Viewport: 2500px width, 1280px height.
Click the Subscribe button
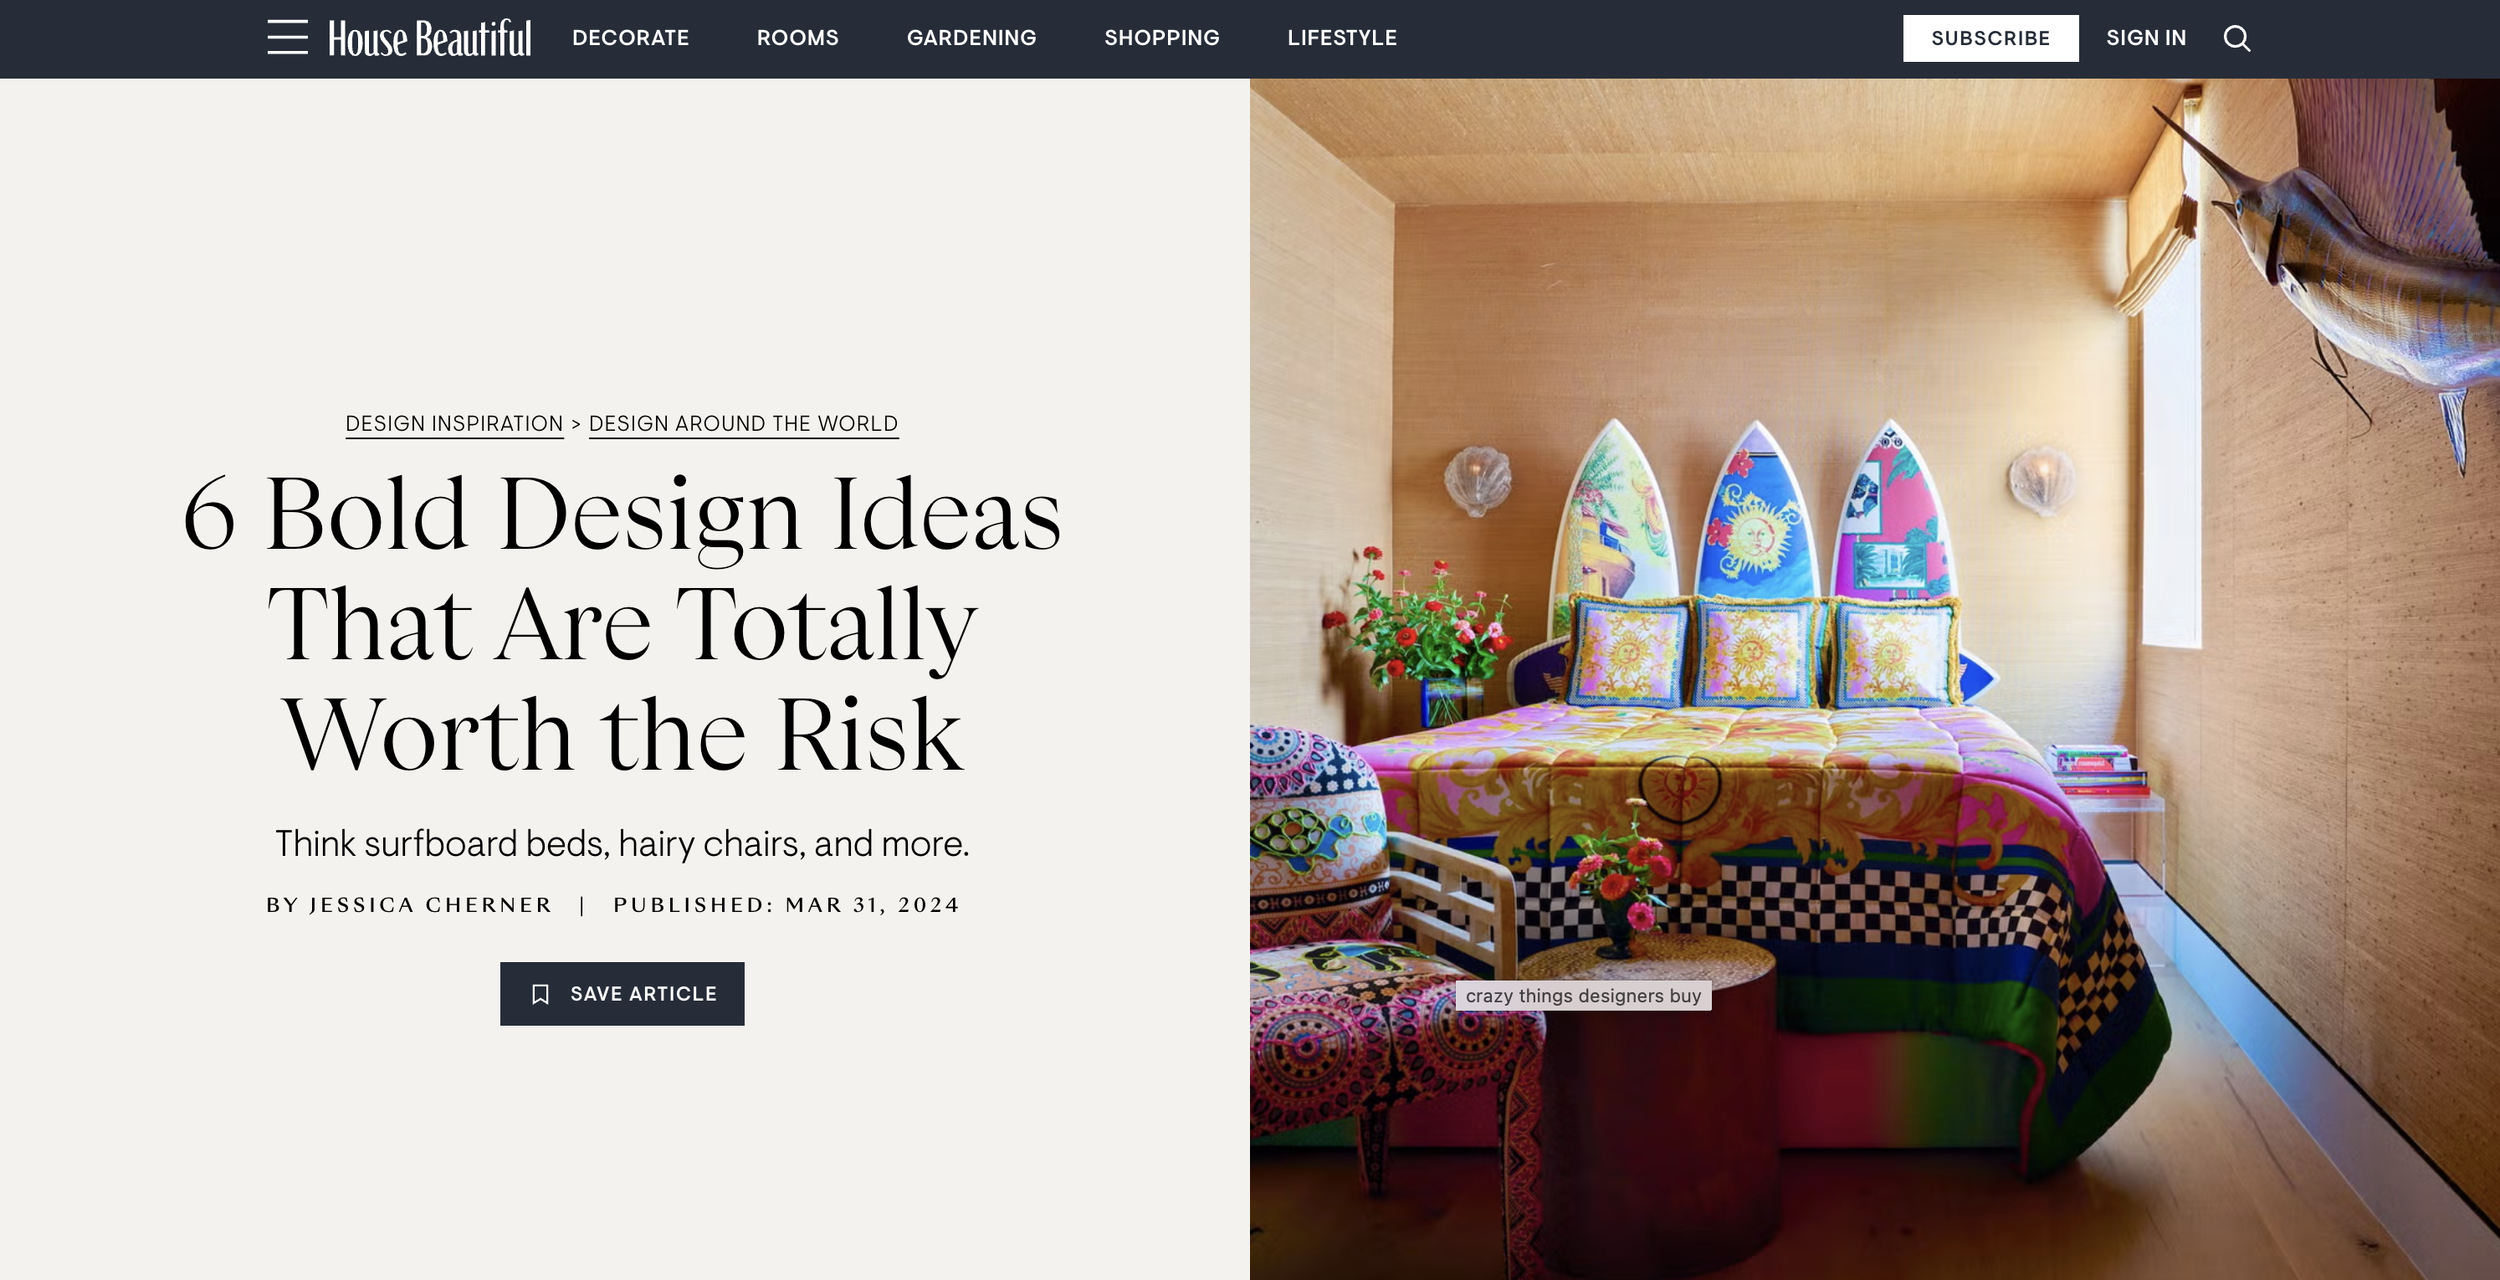coord(1990,38)
